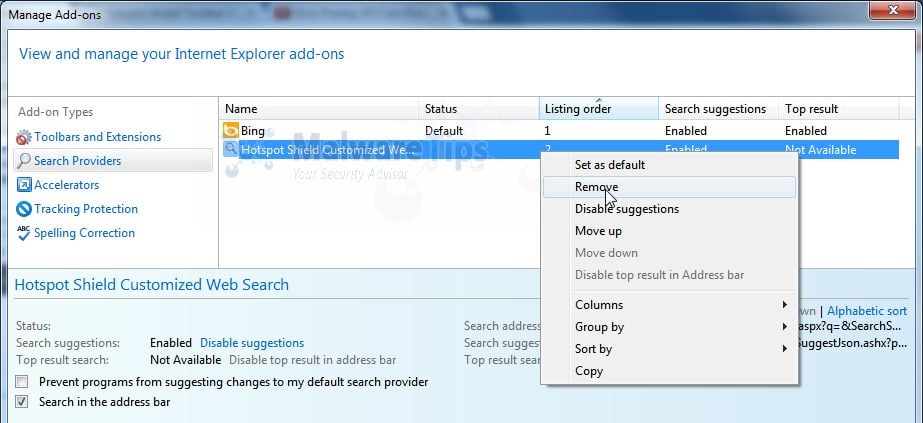Click the Default status cell for Bing

coord(444,131)
